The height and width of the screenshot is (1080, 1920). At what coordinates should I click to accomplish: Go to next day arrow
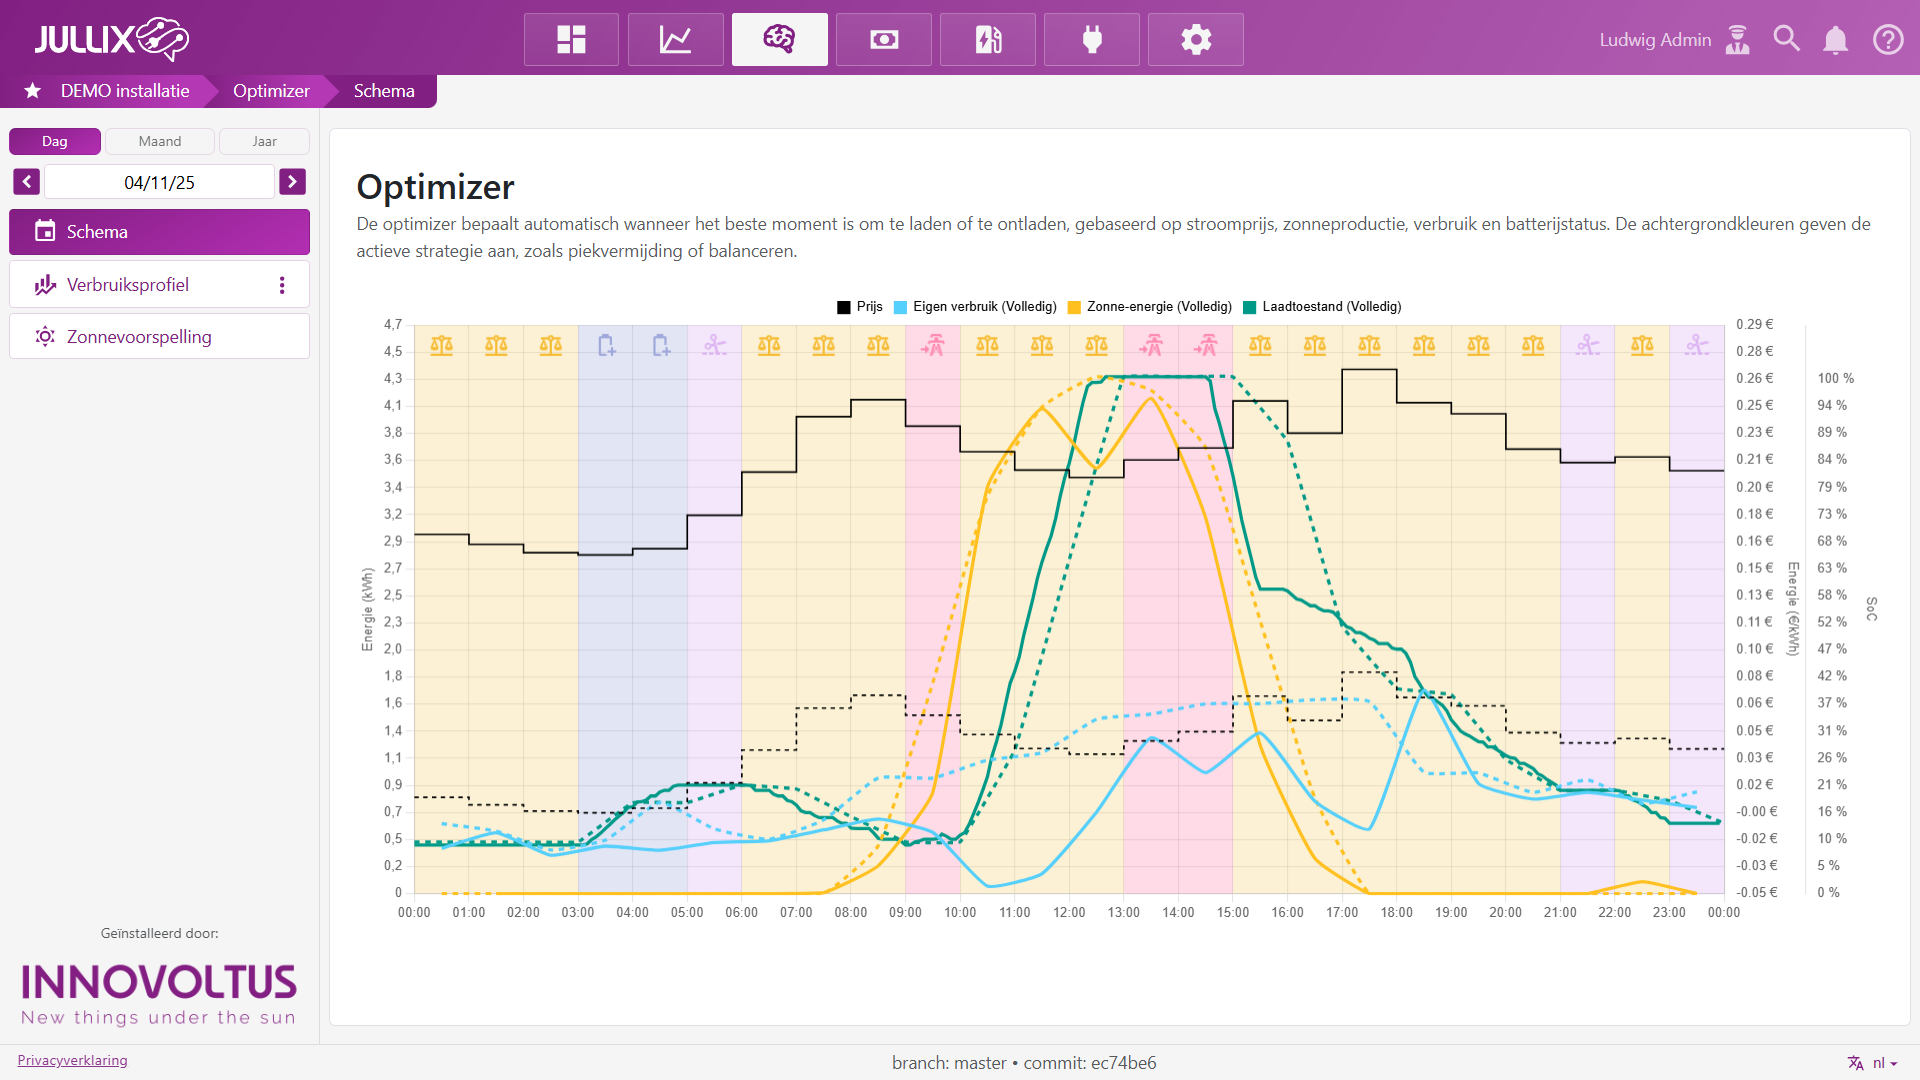(292, 182)
